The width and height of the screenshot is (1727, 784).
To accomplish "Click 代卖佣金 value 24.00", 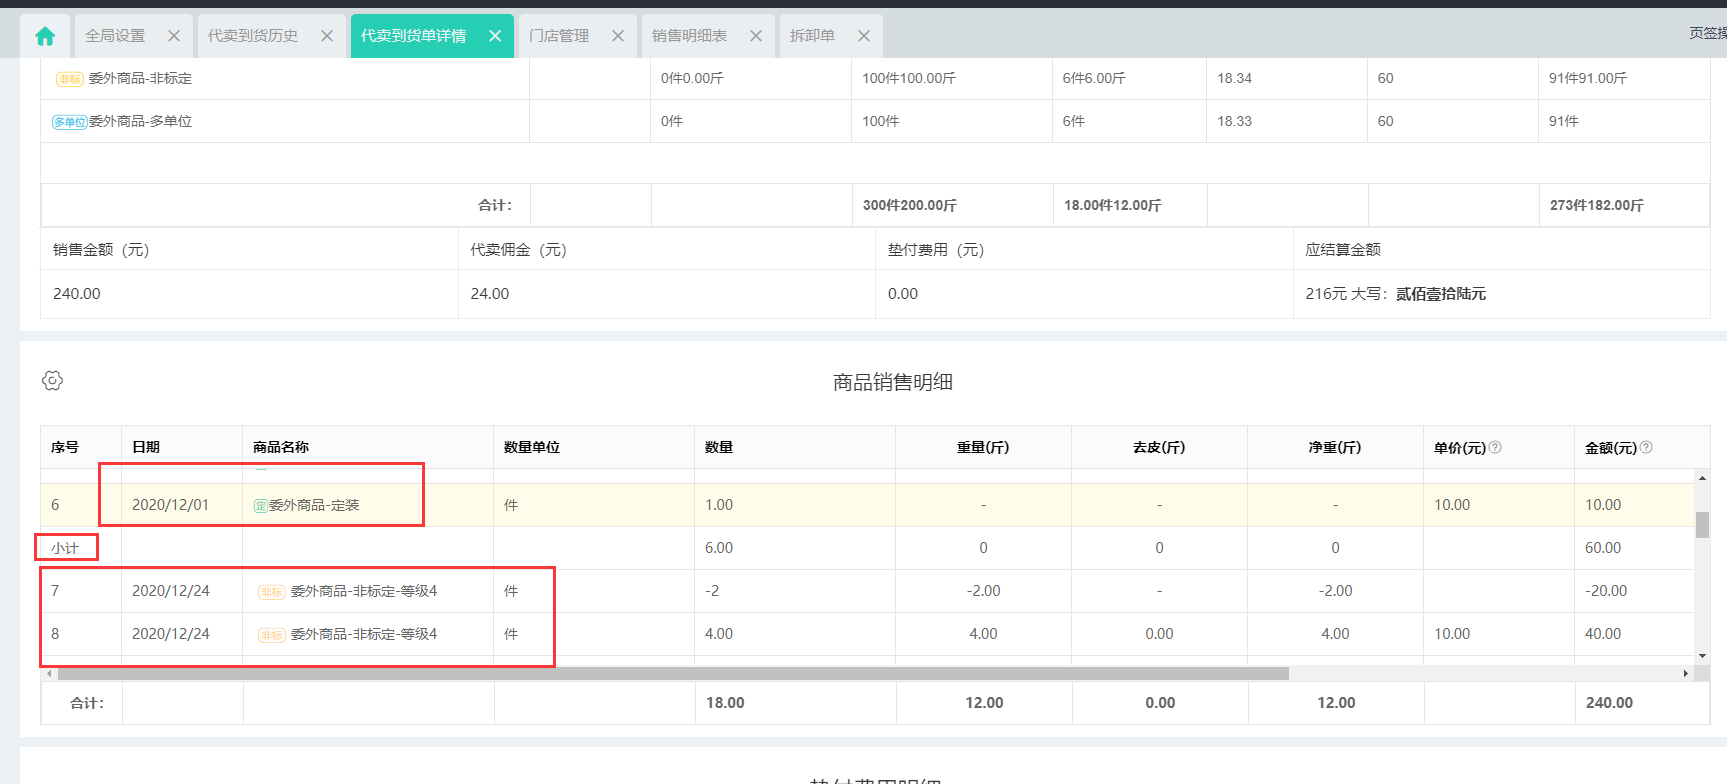I will click(490, 294).
